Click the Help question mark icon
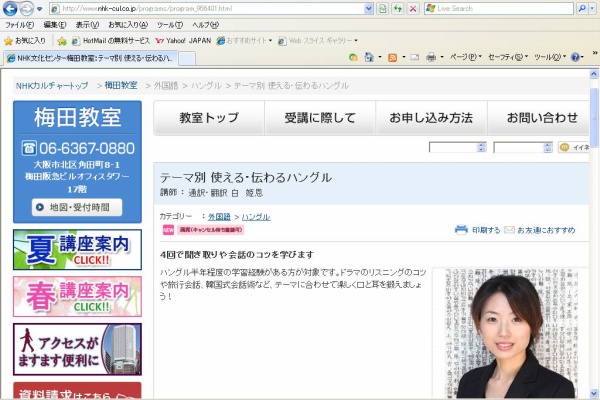The width and height of the screenshot is (600, 400). [576, 58]
